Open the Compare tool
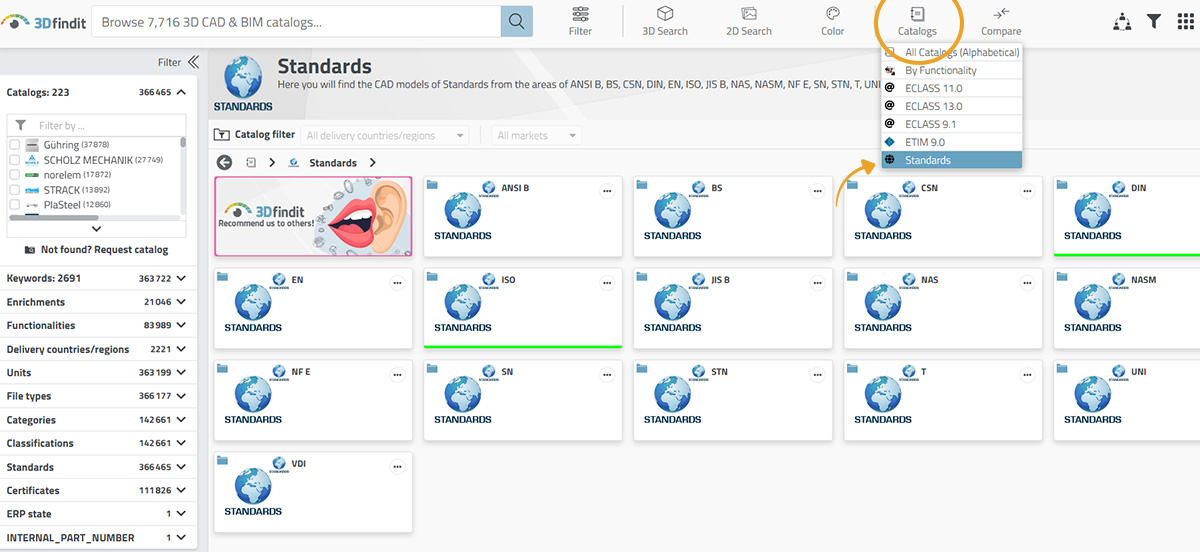 pyautogui.click(x=1001, y=20)
